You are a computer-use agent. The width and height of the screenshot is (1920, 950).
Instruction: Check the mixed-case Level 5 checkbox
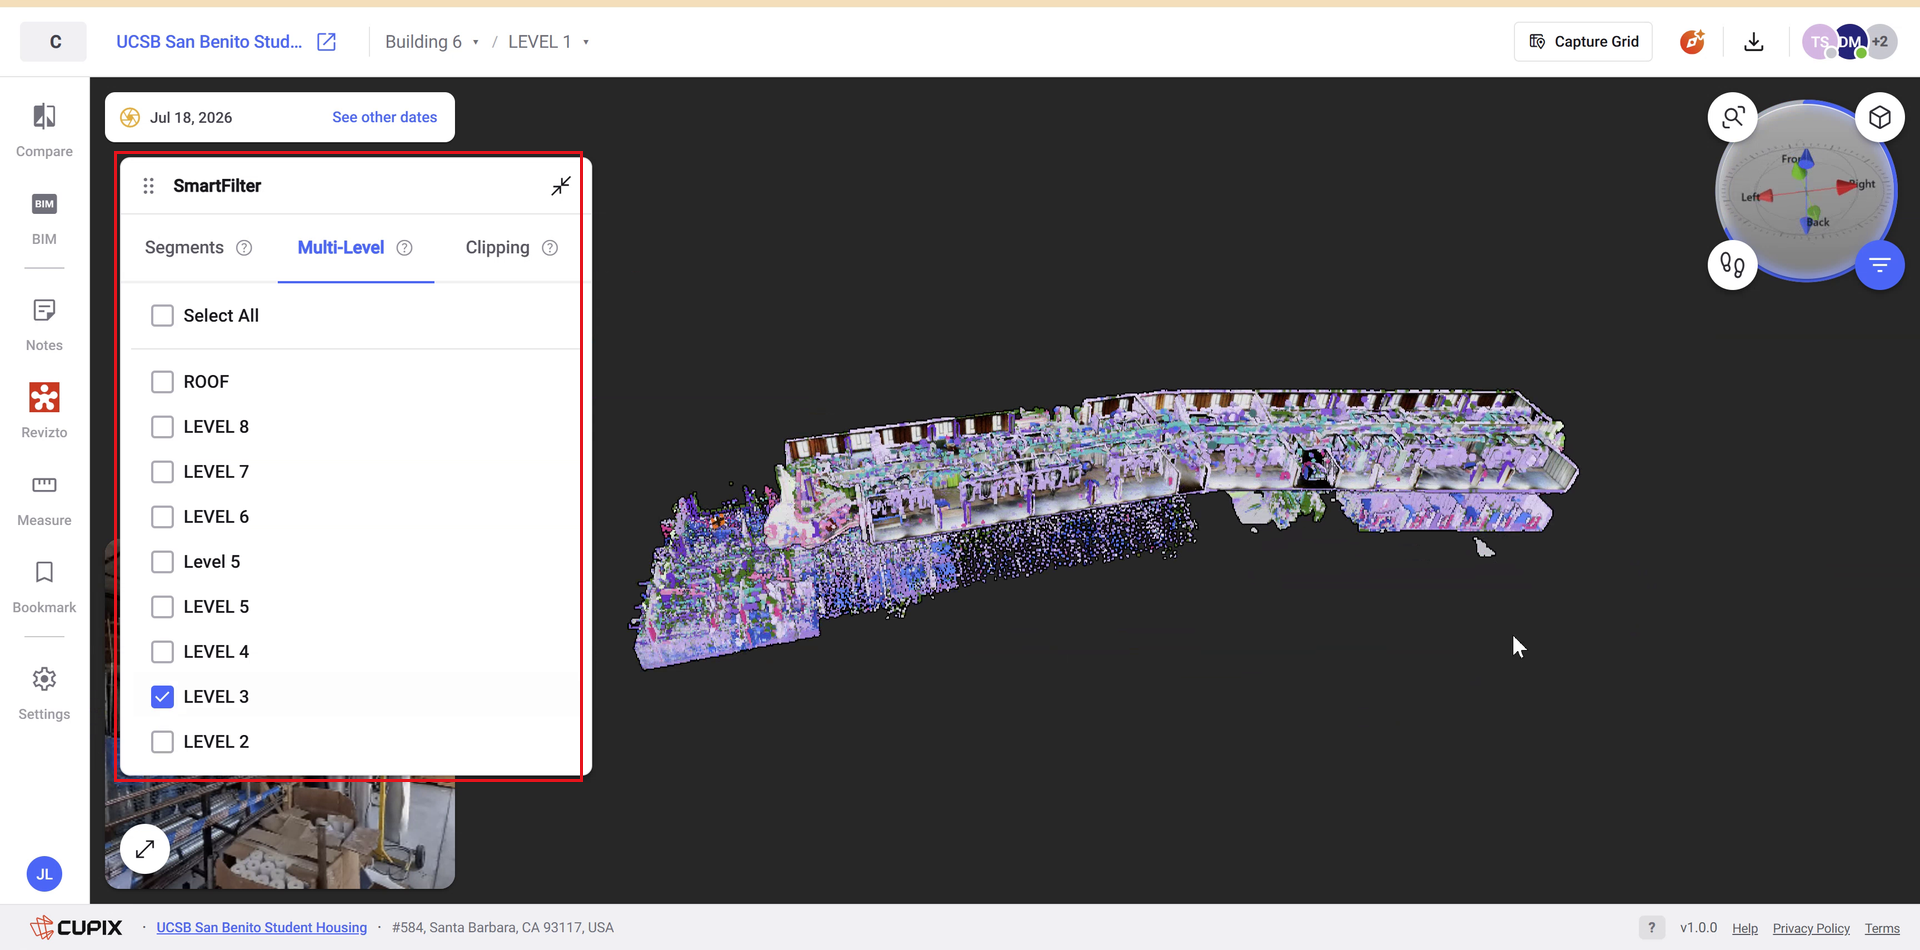pos(162,562)
